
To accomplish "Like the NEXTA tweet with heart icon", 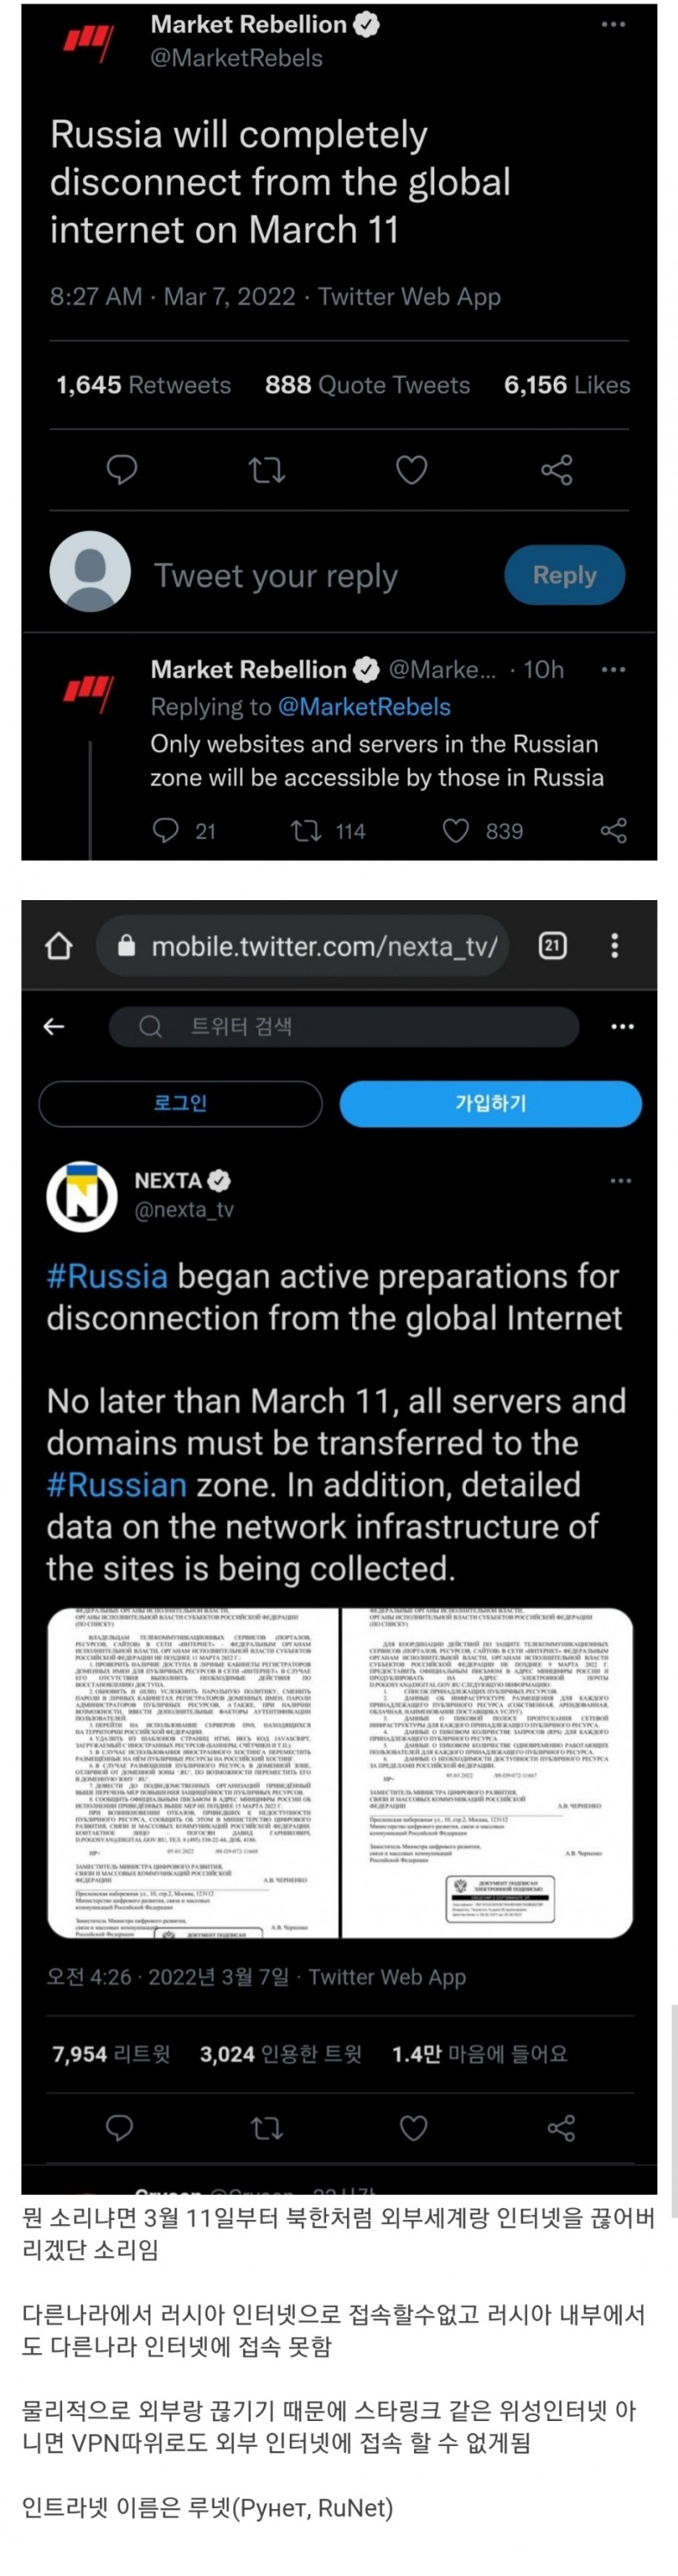I will click(x=414, y=2128).
